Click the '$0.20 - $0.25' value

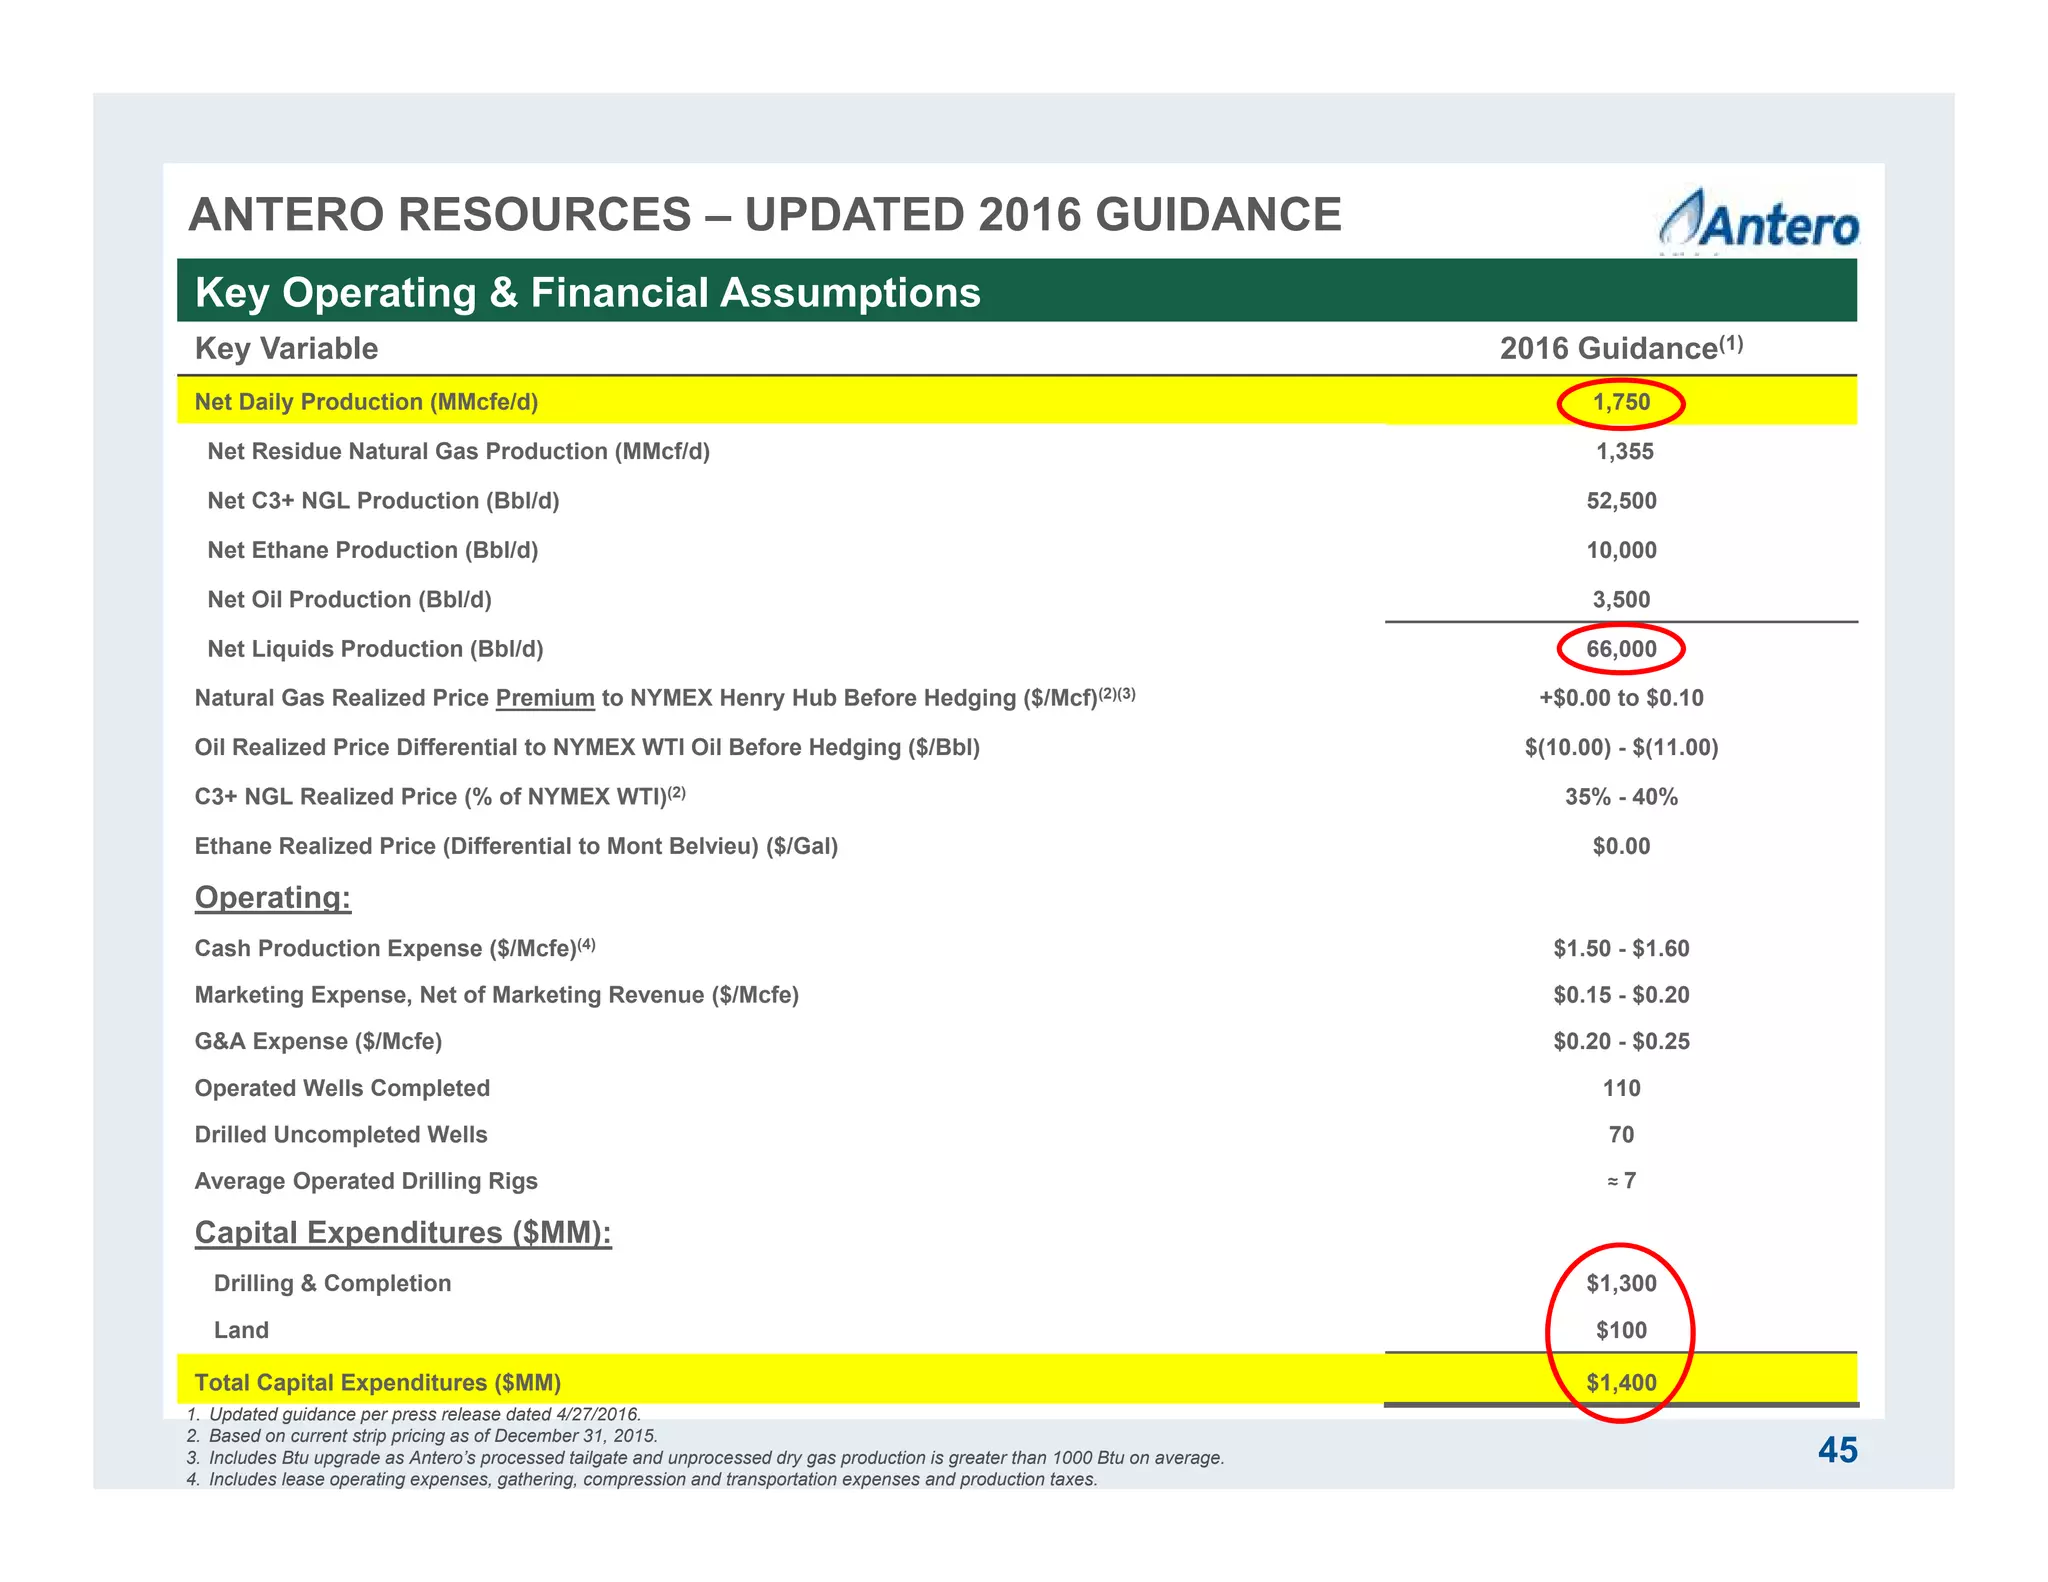pyautogui.click(x=1621, y=1042)
